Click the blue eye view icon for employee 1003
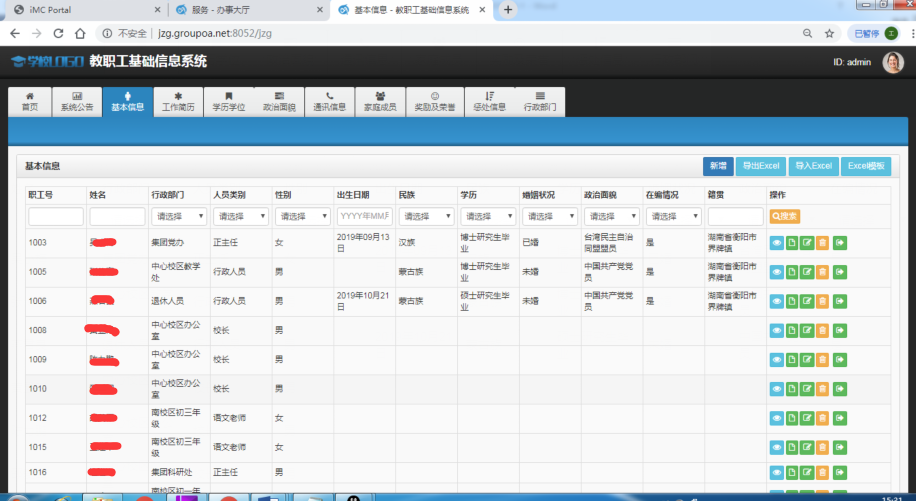Screen dimensions: 916x501 776,243
